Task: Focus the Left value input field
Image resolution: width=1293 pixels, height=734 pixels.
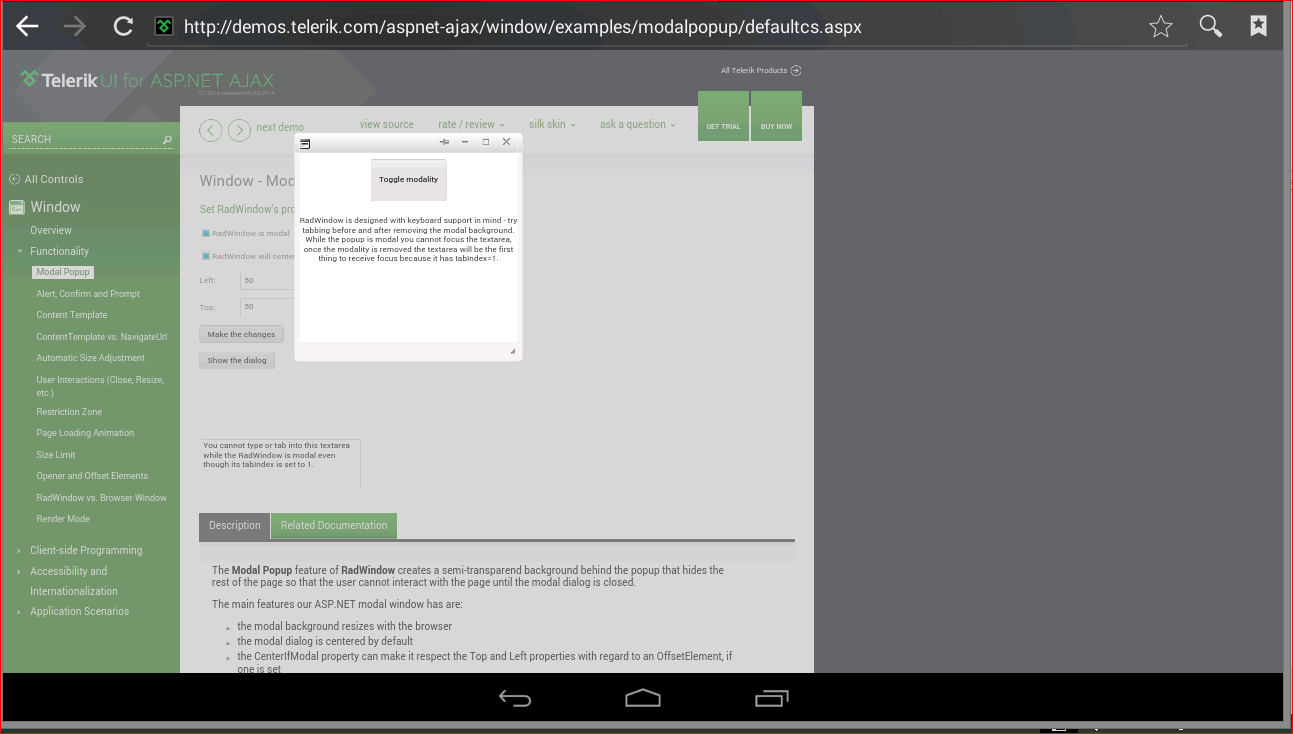Action: 267,281
